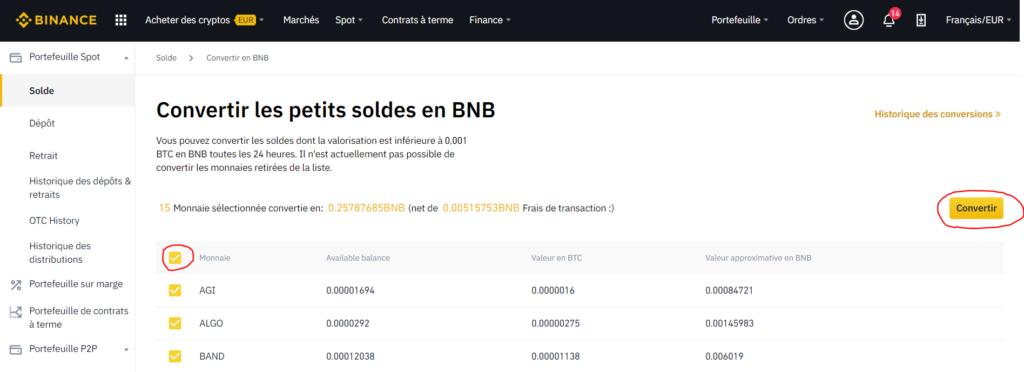This screenshot has width=1024, height=372.
Task: Uncheck the BAND row checkbox
Action: 175,356
